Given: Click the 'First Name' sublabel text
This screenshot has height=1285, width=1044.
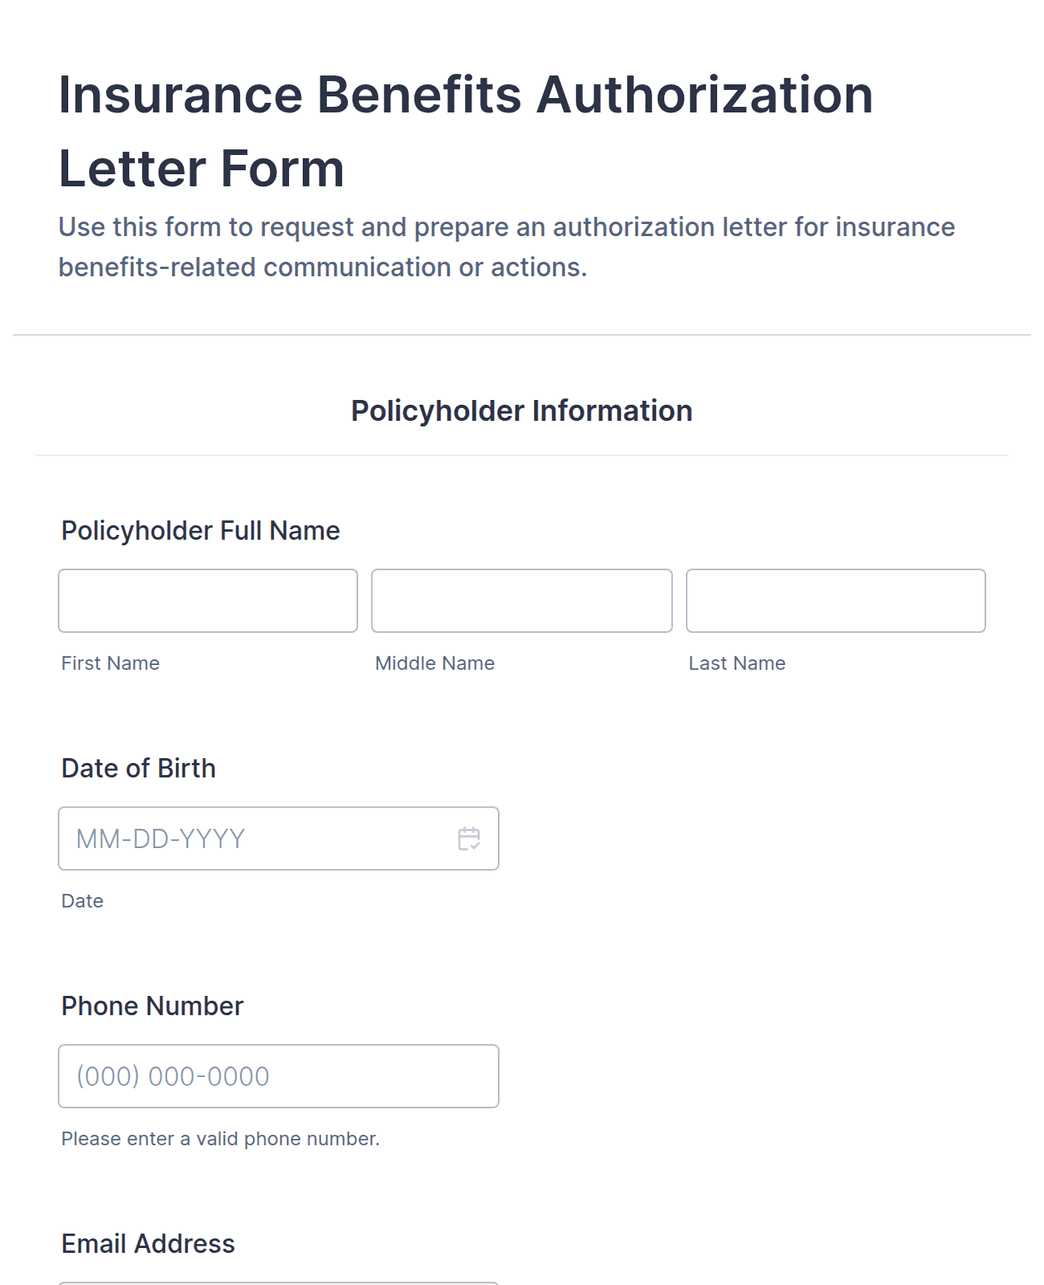Looking at the screenshot, I should tap(110, 663).
